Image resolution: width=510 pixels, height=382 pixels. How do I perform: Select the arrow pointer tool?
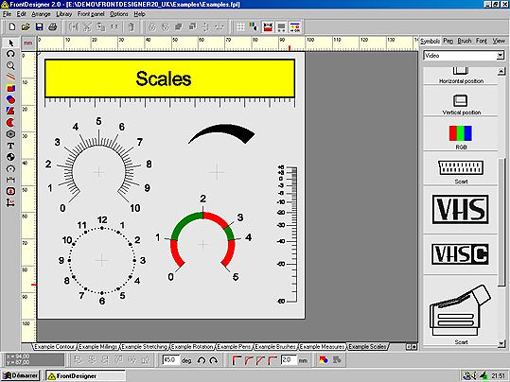[x=11, y=43]
